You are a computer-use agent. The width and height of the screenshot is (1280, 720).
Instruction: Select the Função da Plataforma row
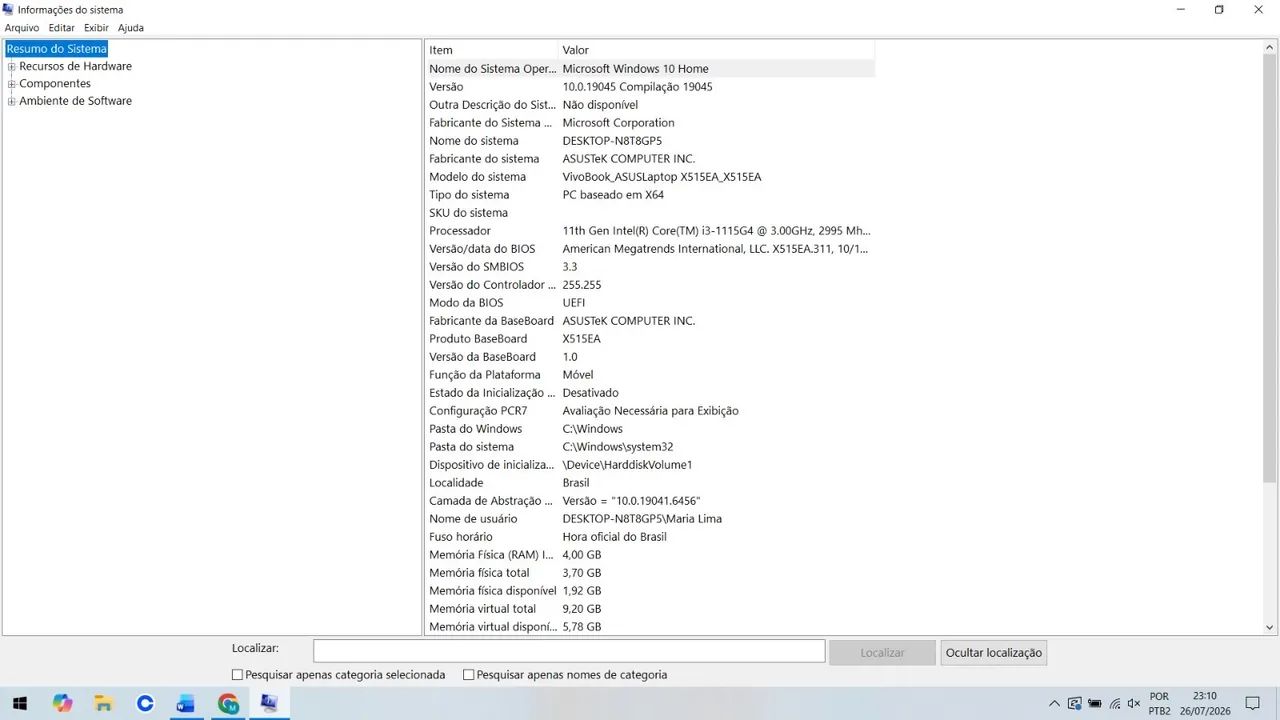(650, 375)
